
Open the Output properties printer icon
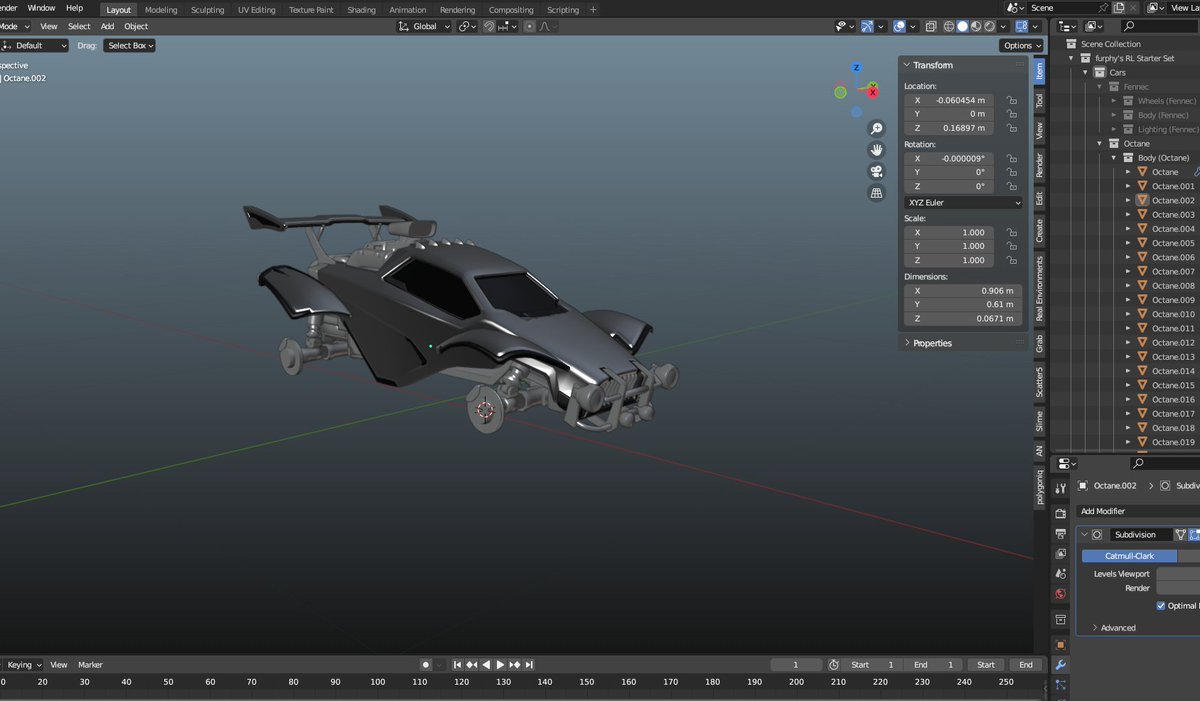(x=1061, y=534)
